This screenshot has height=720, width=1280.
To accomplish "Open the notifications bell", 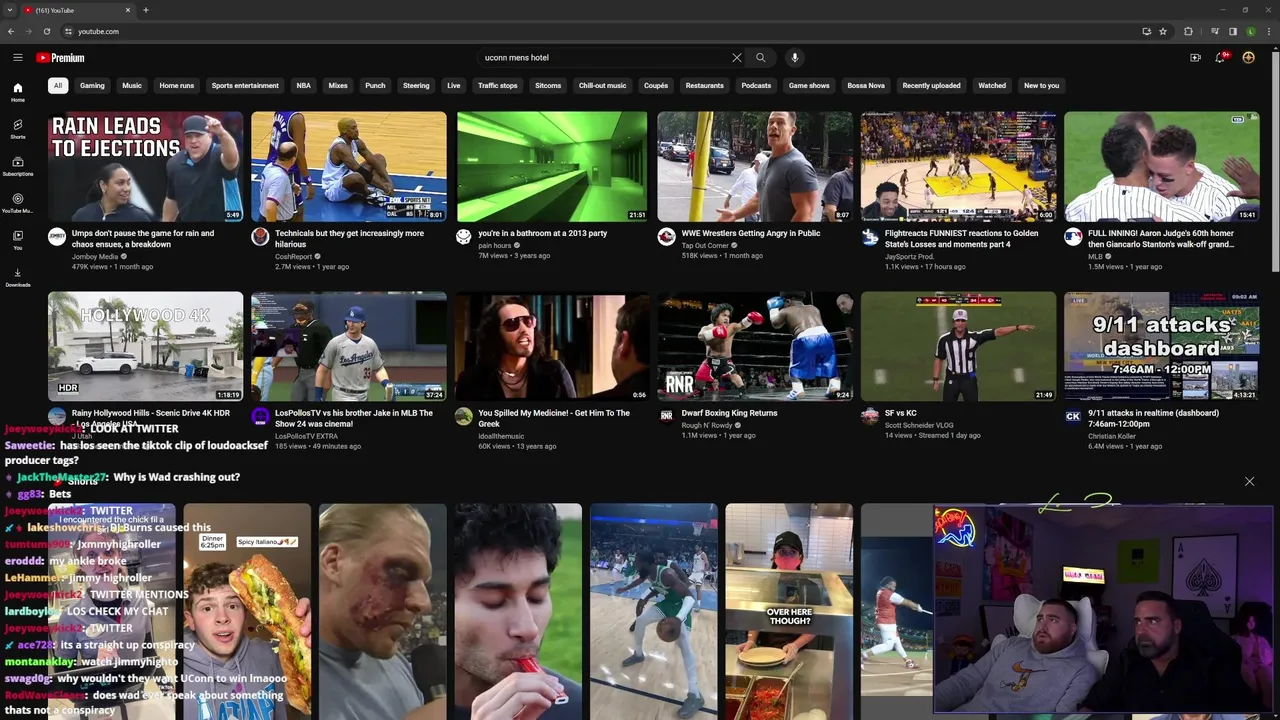I will [1221, 58].
